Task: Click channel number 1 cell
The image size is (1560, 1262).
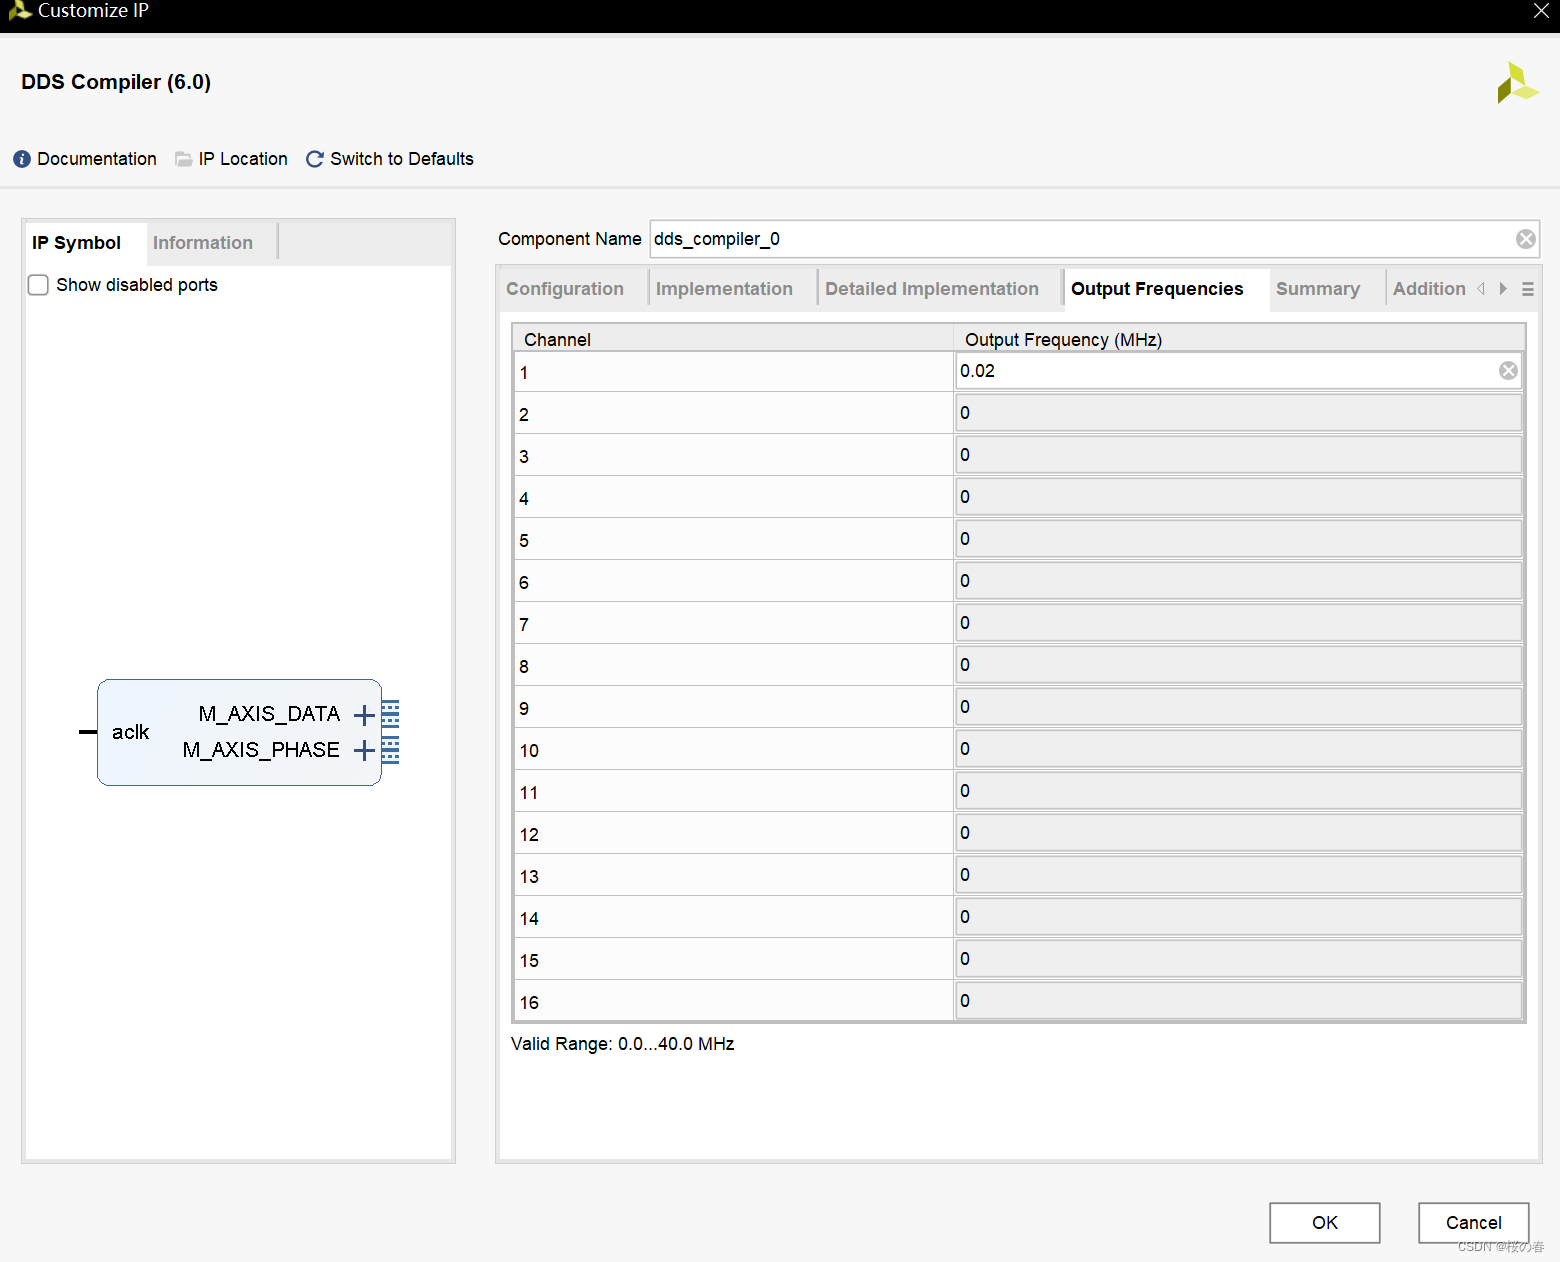Action: coord(733,372)
